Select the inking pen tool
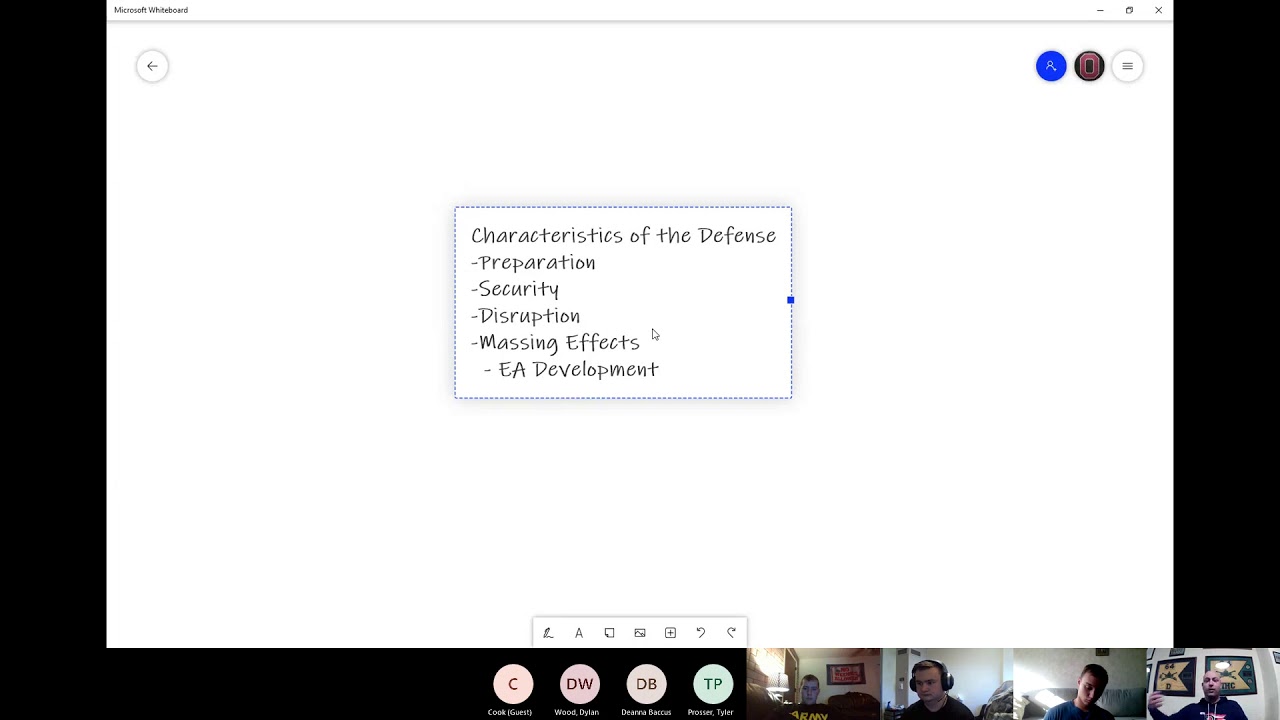 coord(548,633)
